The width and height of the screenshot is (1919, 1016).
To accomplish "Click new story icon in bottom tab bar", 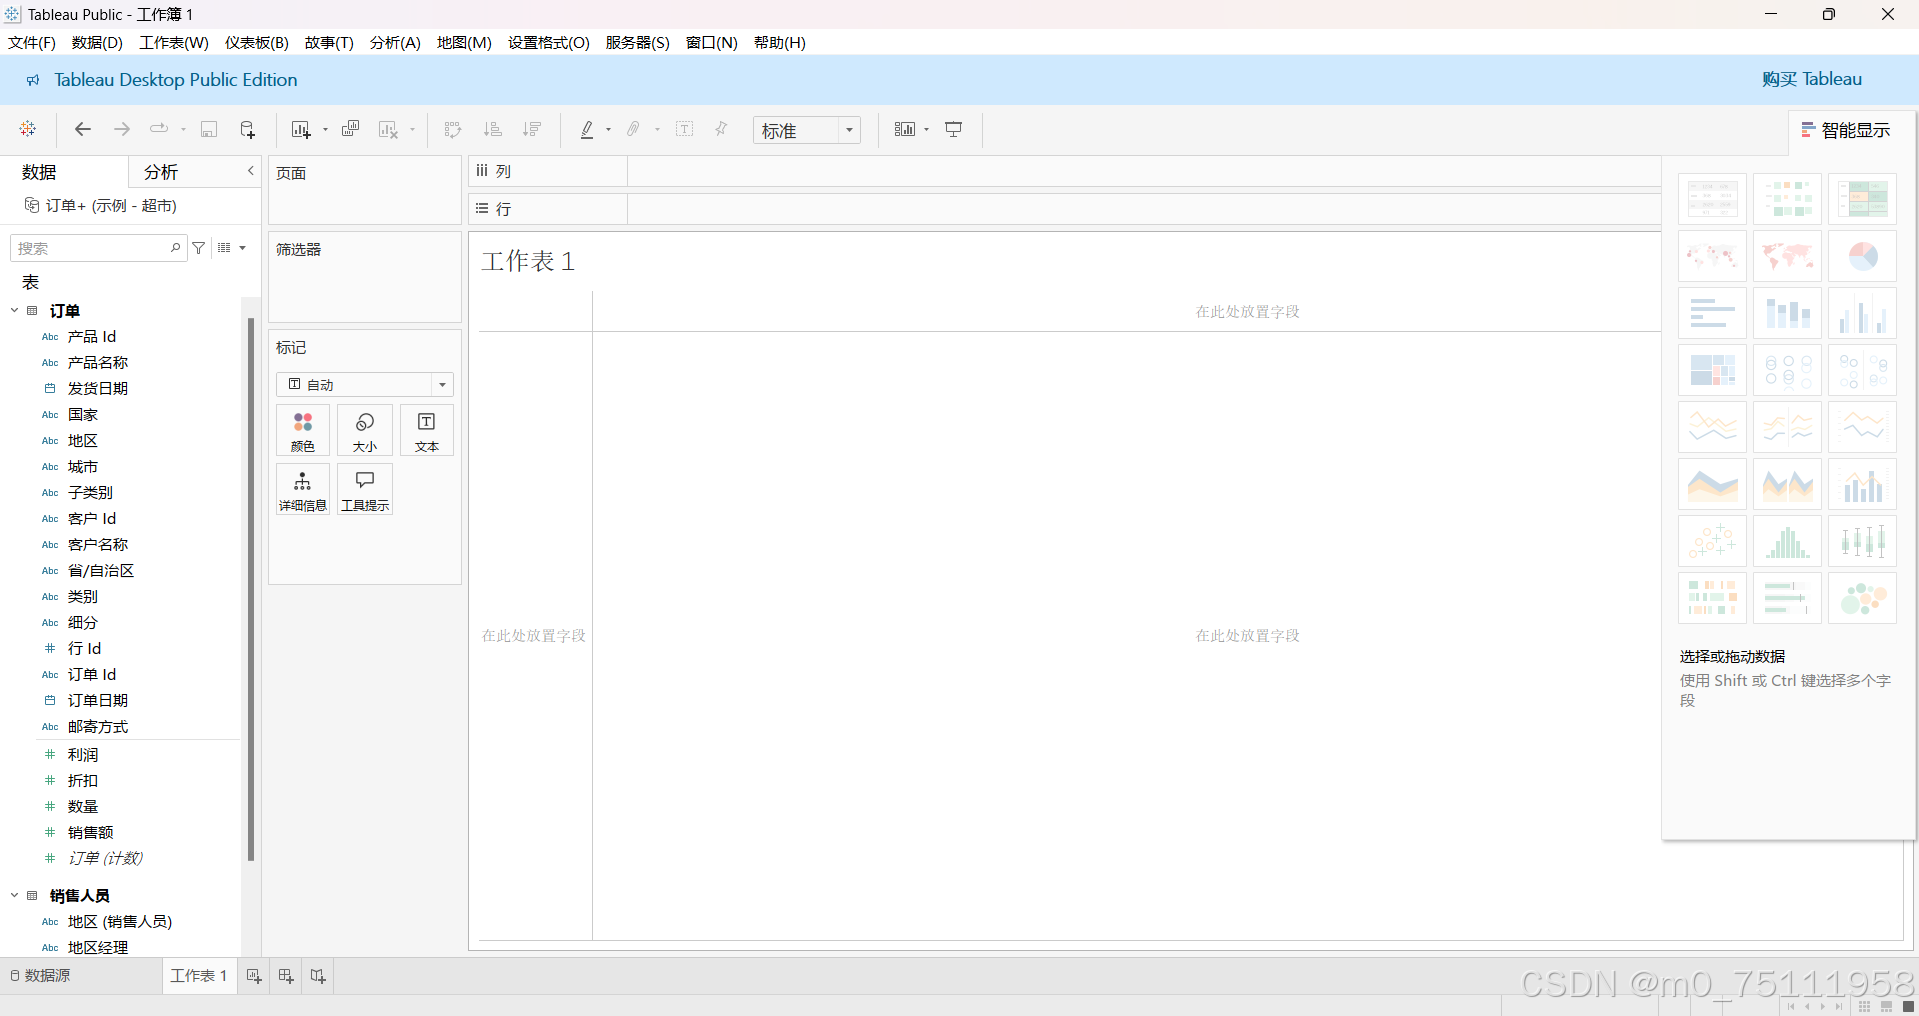I will point(318,976).
